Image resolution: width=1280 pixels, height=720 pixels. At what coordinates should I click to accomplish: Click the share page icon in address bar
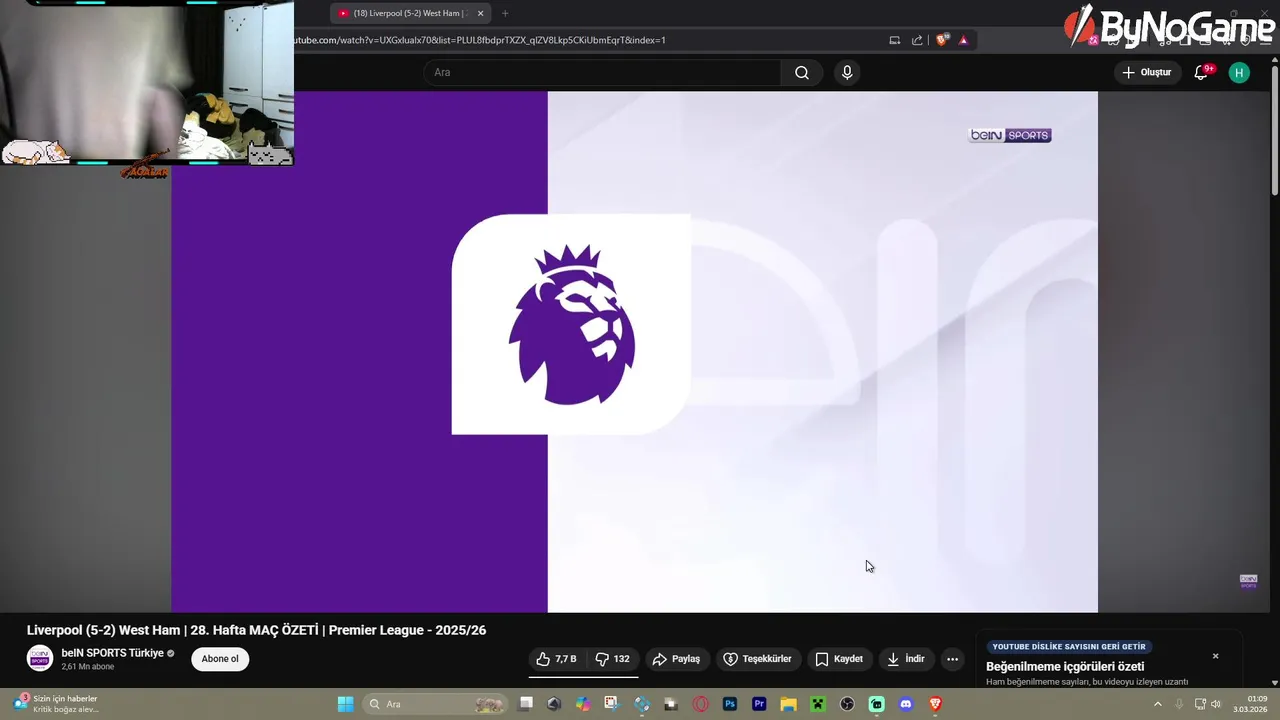917,40
